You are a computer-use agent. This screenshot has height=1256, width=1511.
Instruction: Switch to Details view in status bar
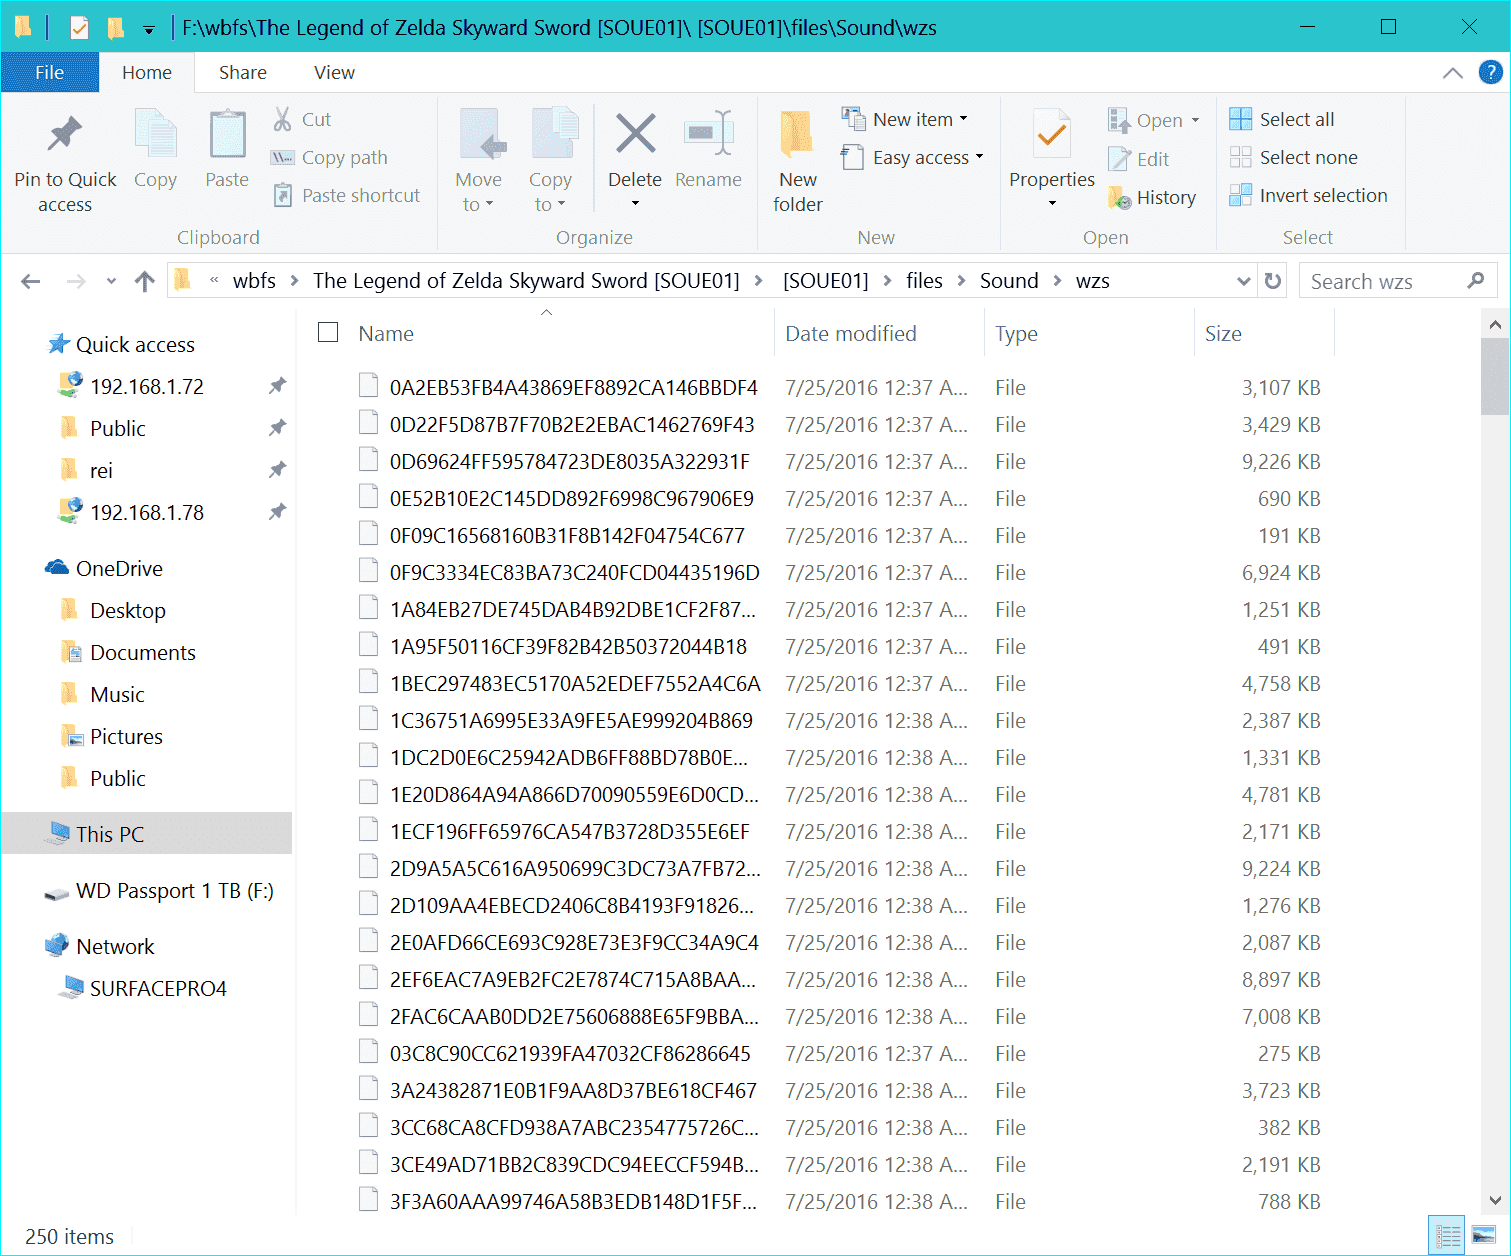coord(1446,1236)
